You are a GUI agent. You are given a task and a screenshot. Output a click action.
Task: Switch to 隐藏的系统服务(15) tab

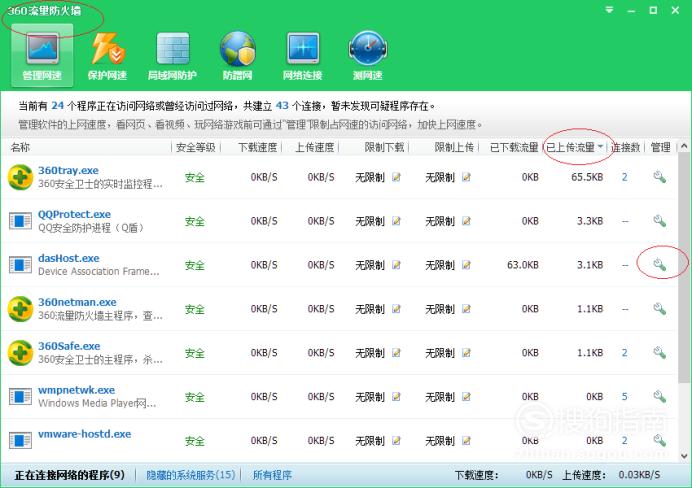pyautogui.click(x=190, y=475)
